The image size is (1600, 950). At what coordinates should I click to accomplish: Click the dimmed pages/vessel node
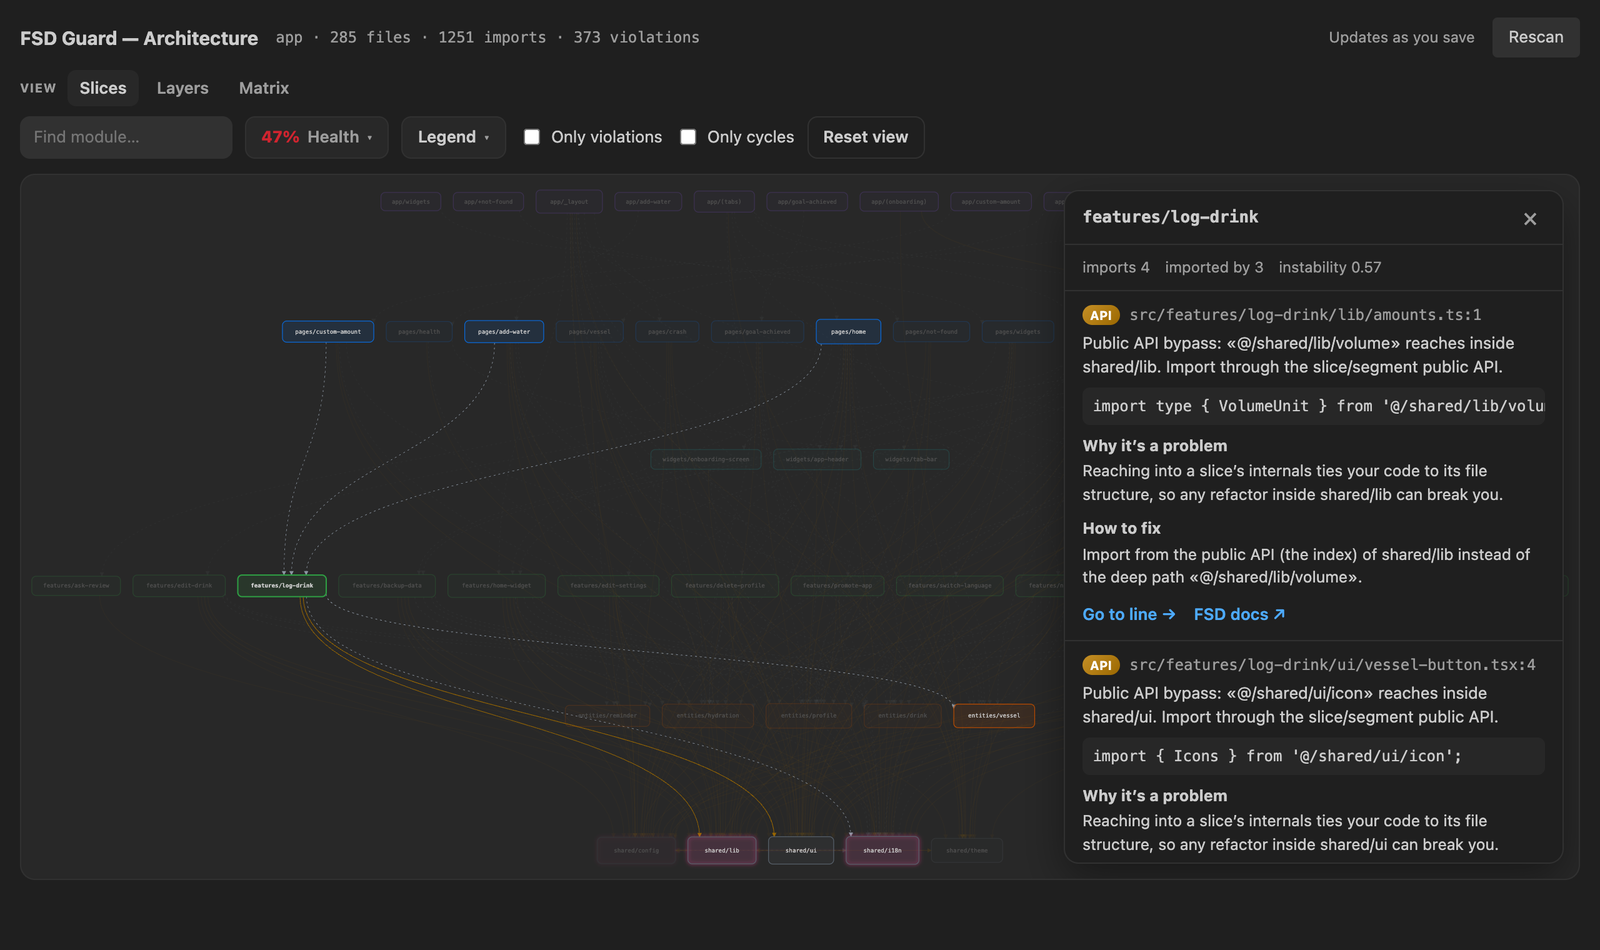point(589,331)
